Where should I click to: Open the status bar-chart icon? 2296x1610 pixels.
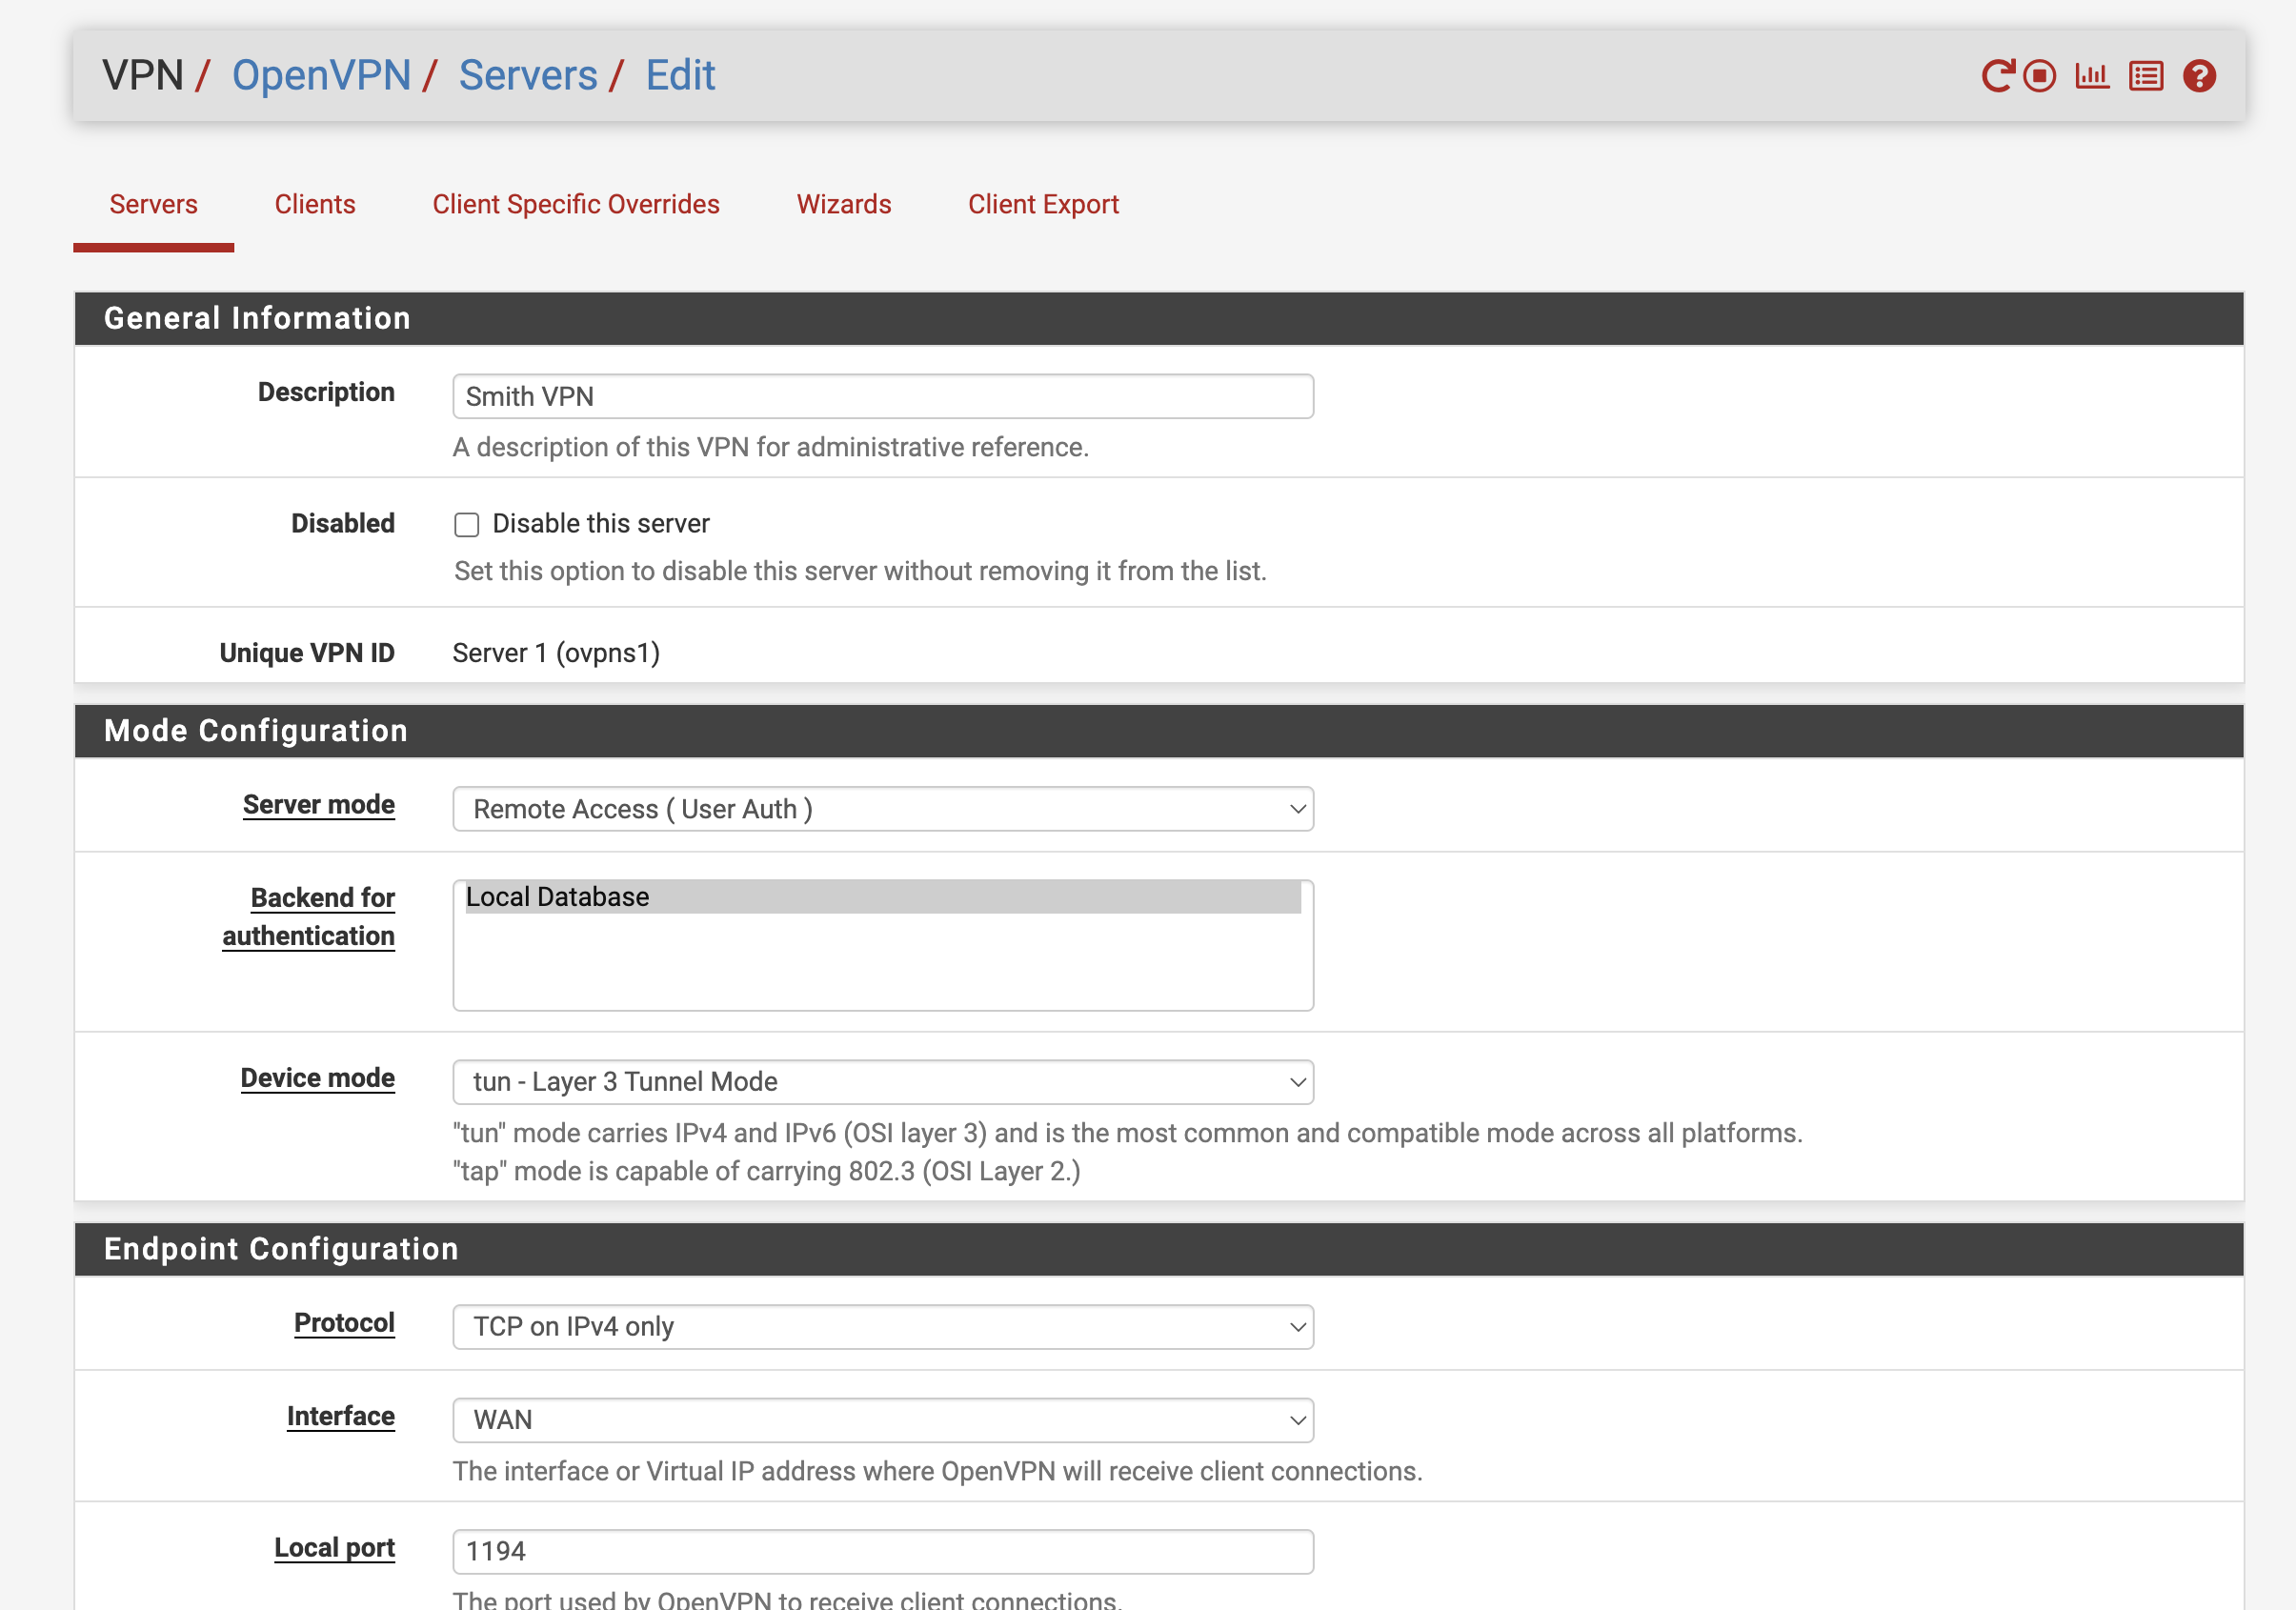pos(2092,76)
